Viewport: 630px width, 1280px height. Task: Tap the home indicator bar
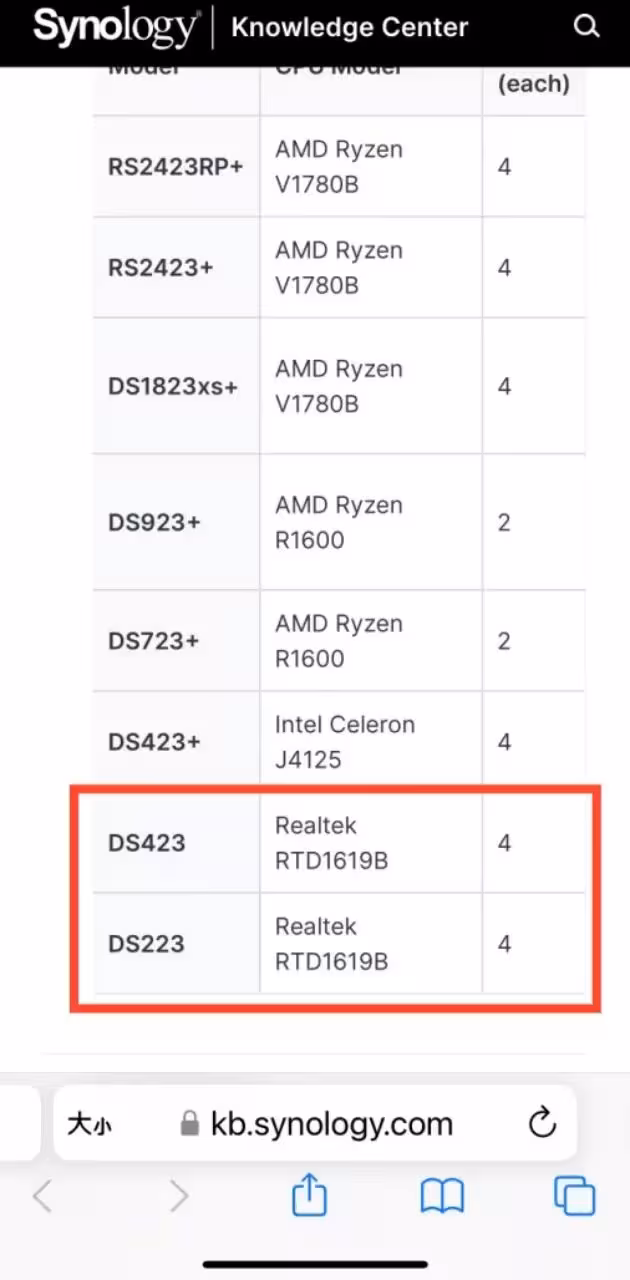pyautogui.click(x=315, y=1265)
